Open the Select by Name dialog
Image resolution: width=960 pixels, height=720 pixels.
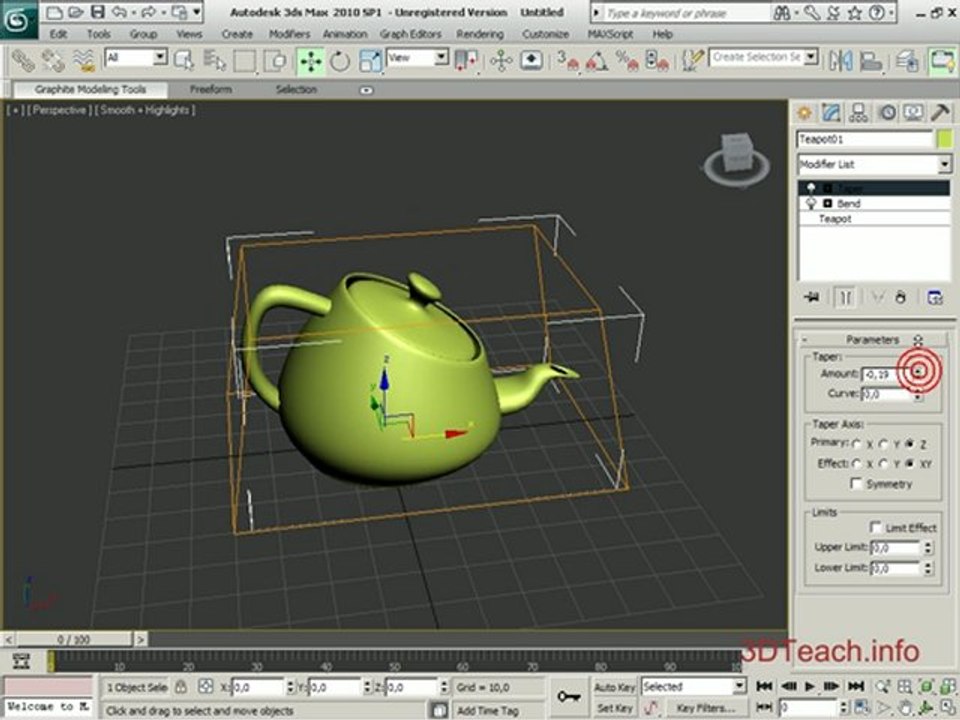click(214, 60)
